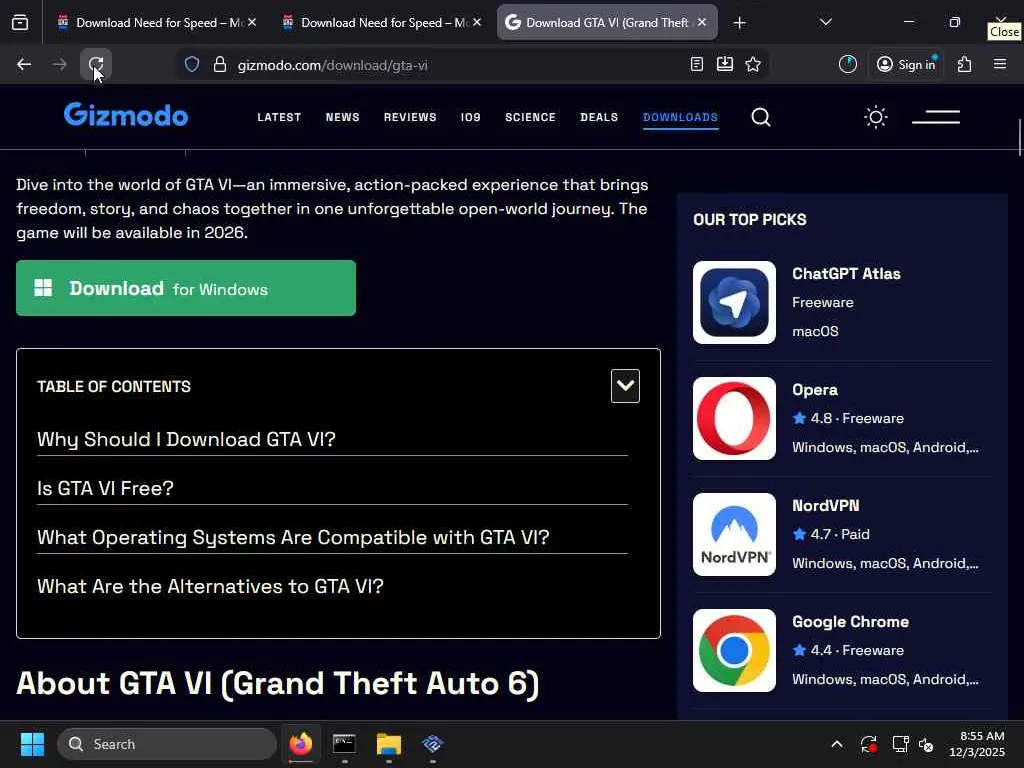Open the Windows Start menu

point(32,744)
